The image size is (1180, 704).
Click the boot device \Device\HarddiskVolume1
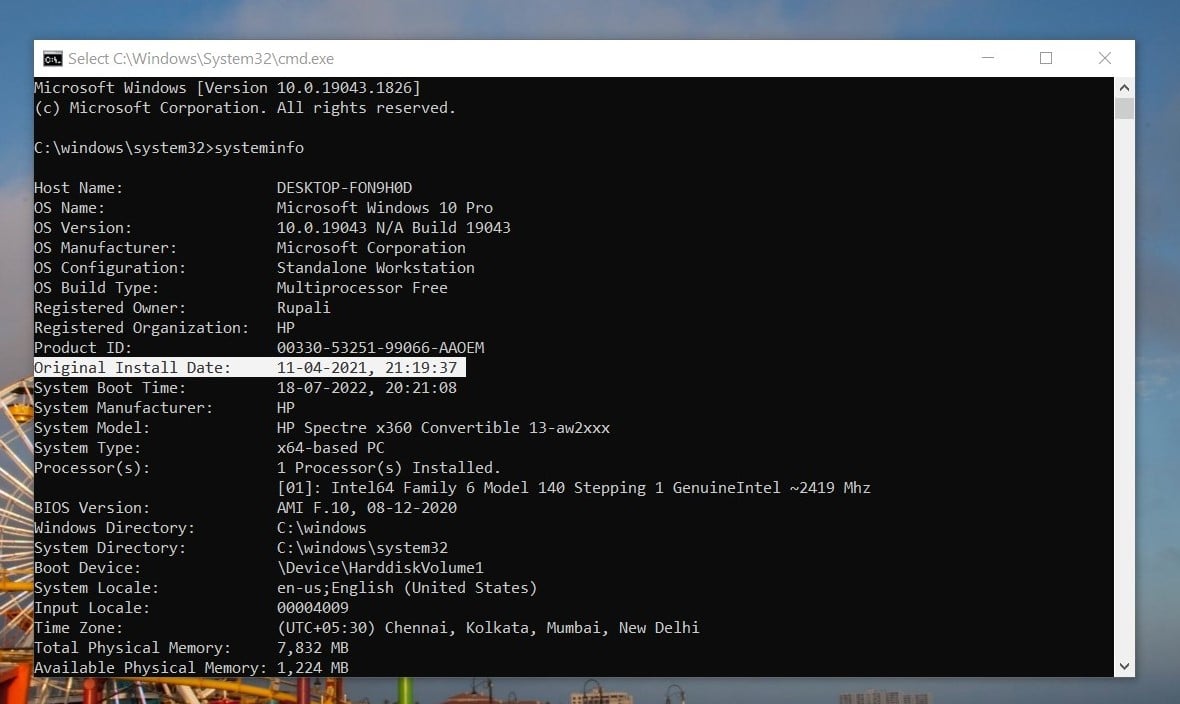(x=380, y=568)
